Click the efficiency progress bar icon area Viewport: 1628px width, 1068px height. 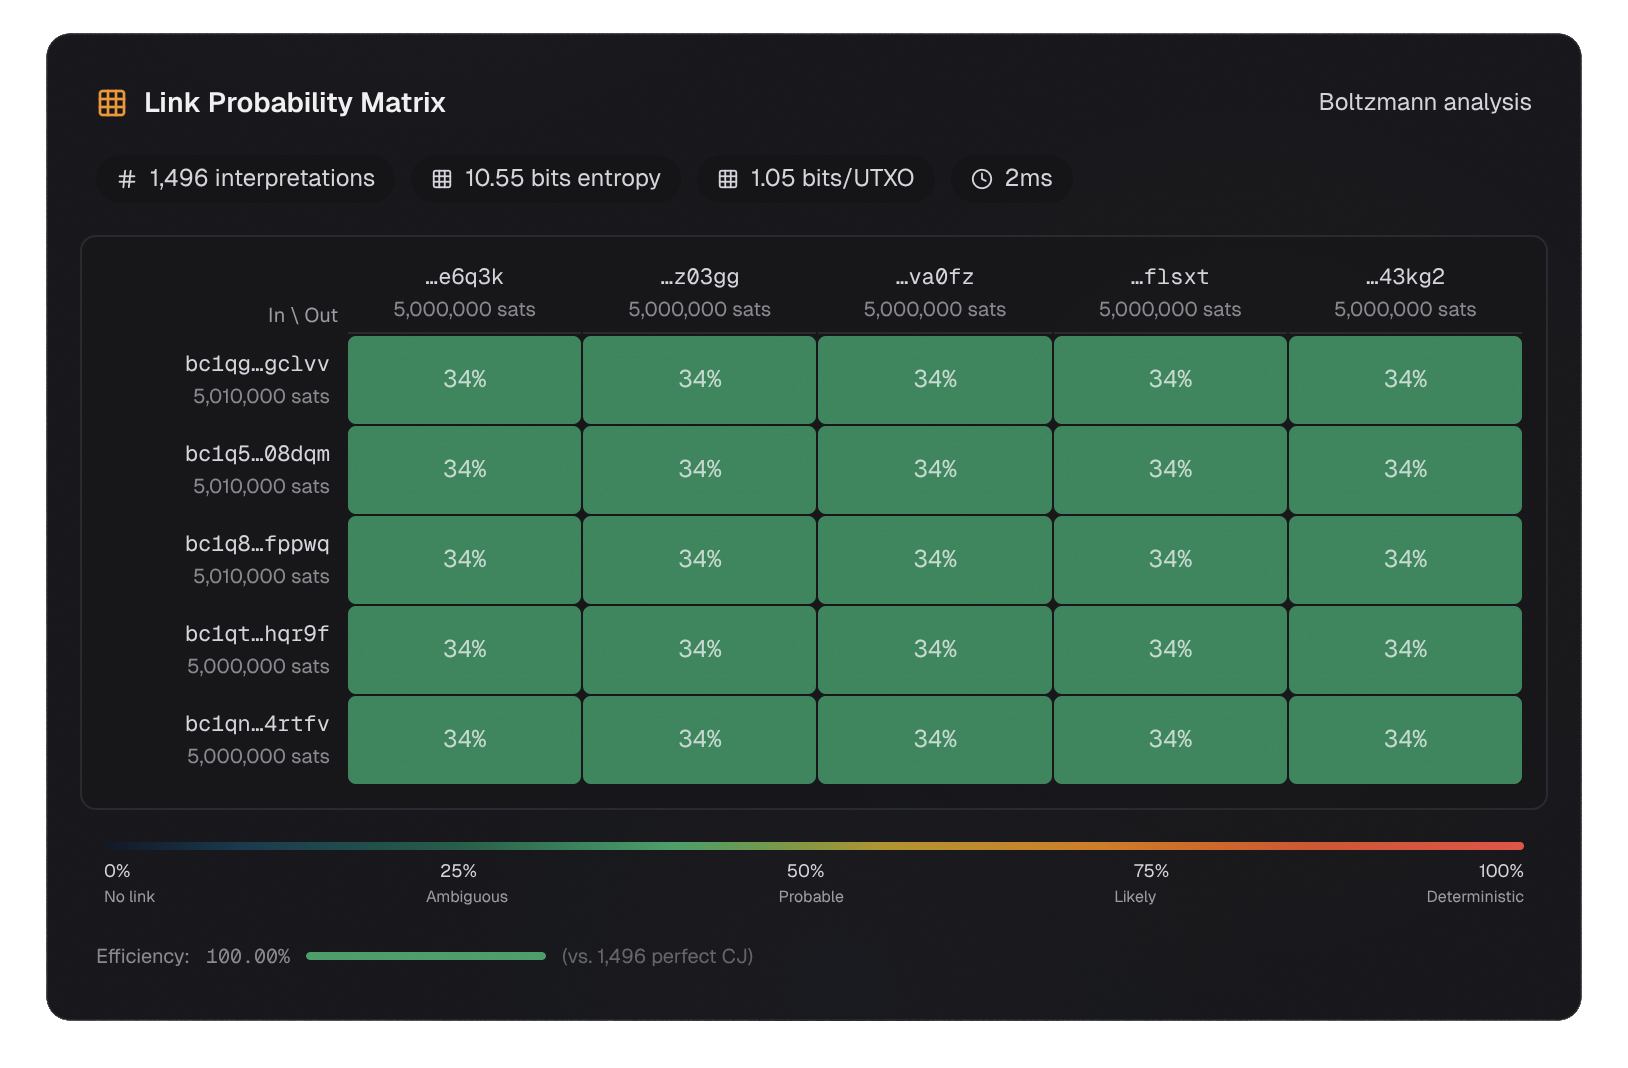click(425, 956)
